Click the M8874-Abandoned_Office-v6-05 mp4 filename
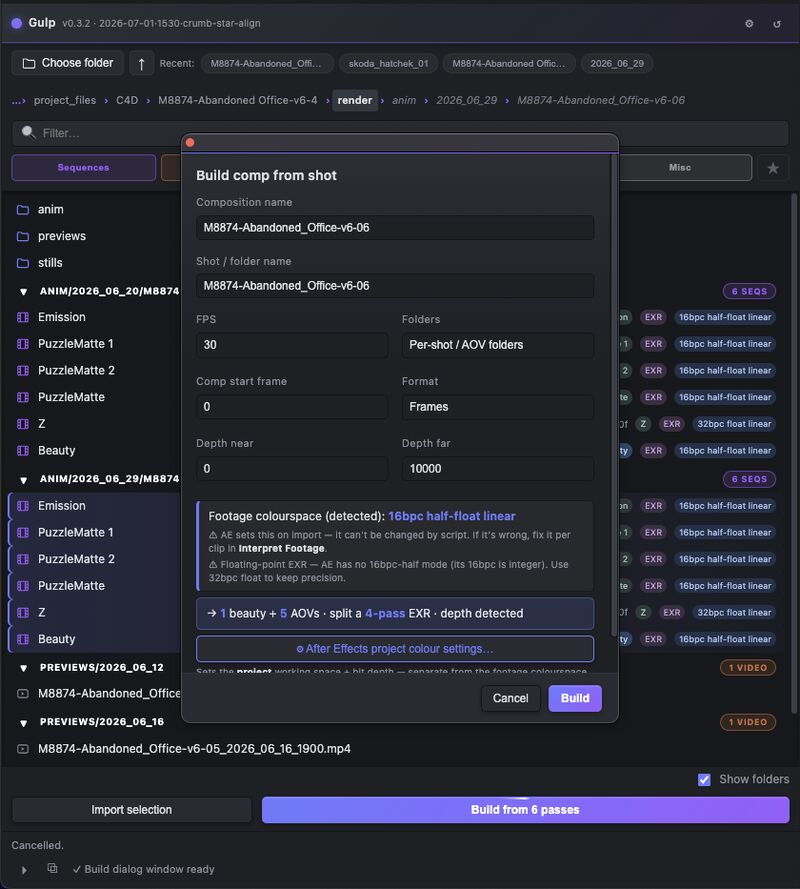The width and height of the screenshot is (800, 889). [x=194, y=748]
